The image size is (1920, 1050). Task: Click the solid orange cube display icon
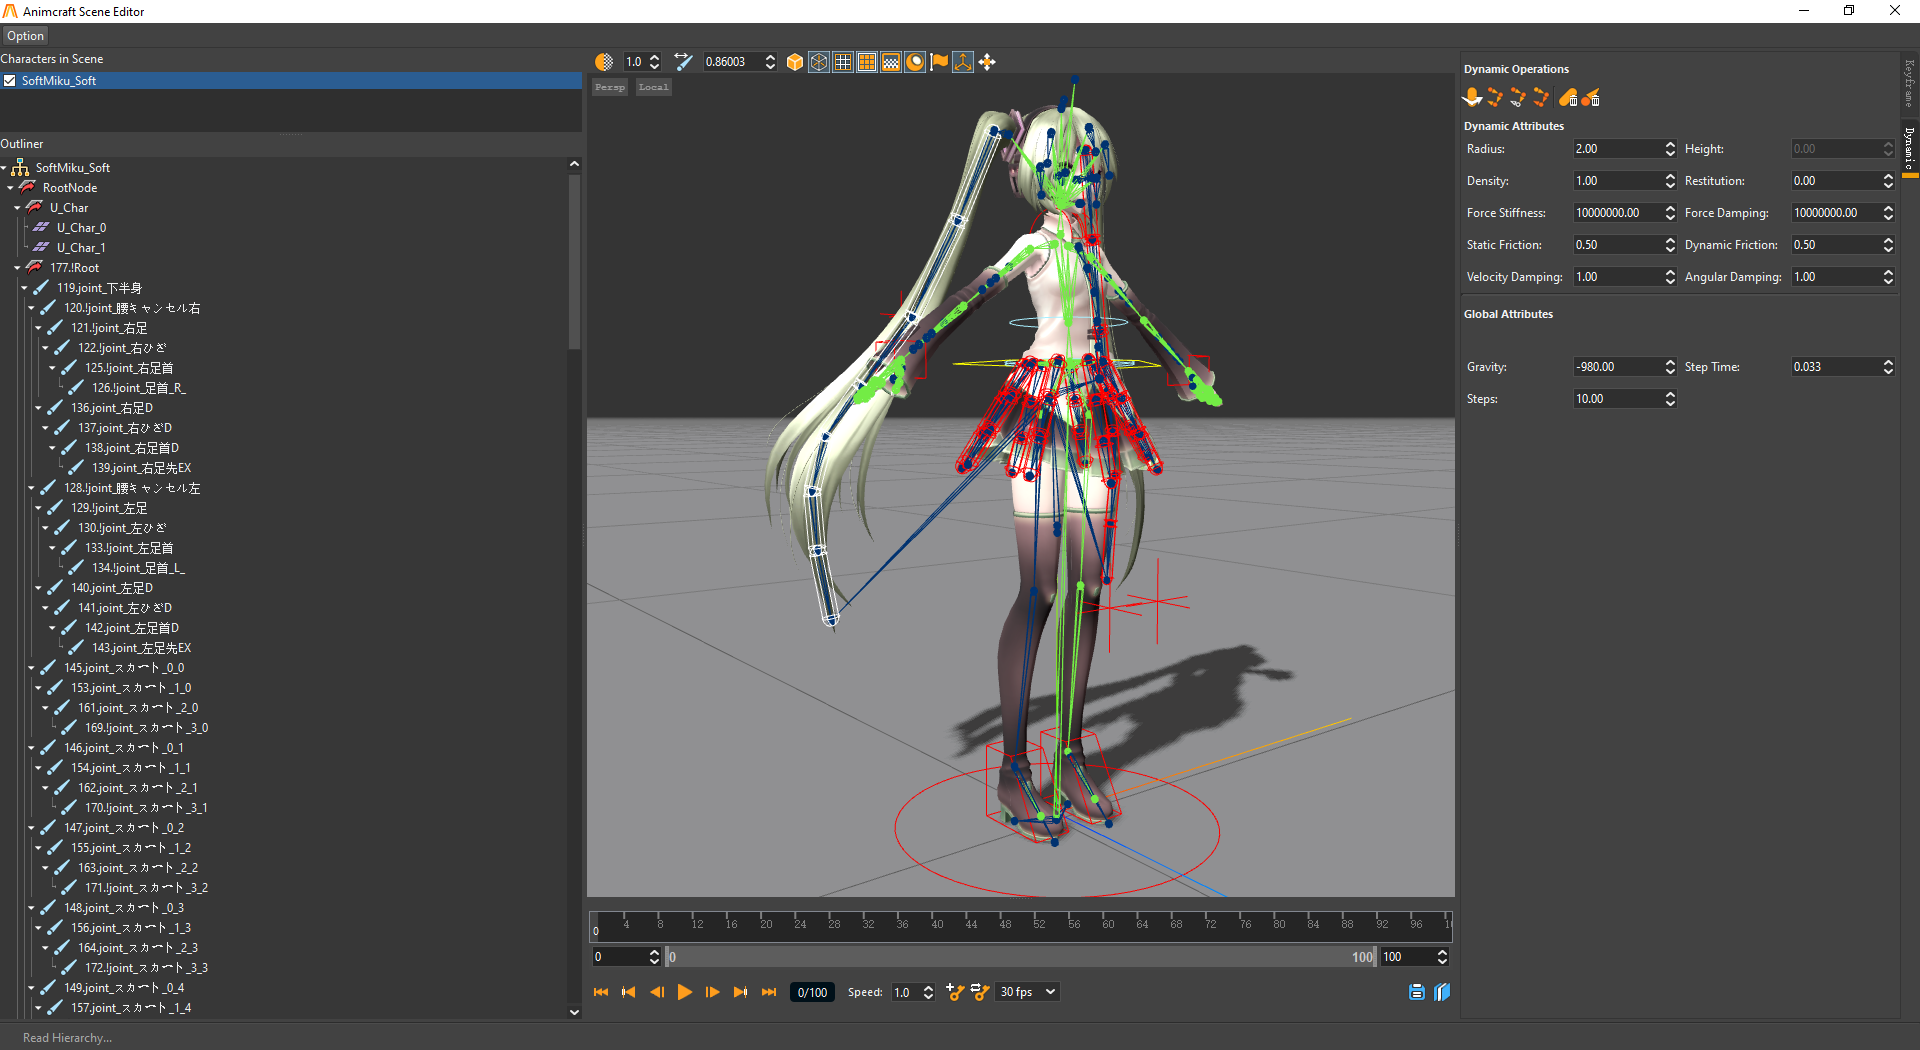pos(795,62)
